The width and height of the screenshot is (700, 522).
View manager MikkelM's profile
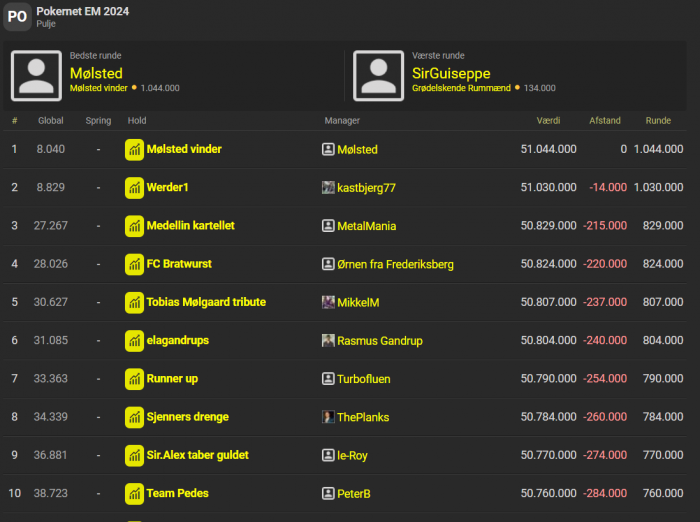pyautogui.click(x=358, y=303)
